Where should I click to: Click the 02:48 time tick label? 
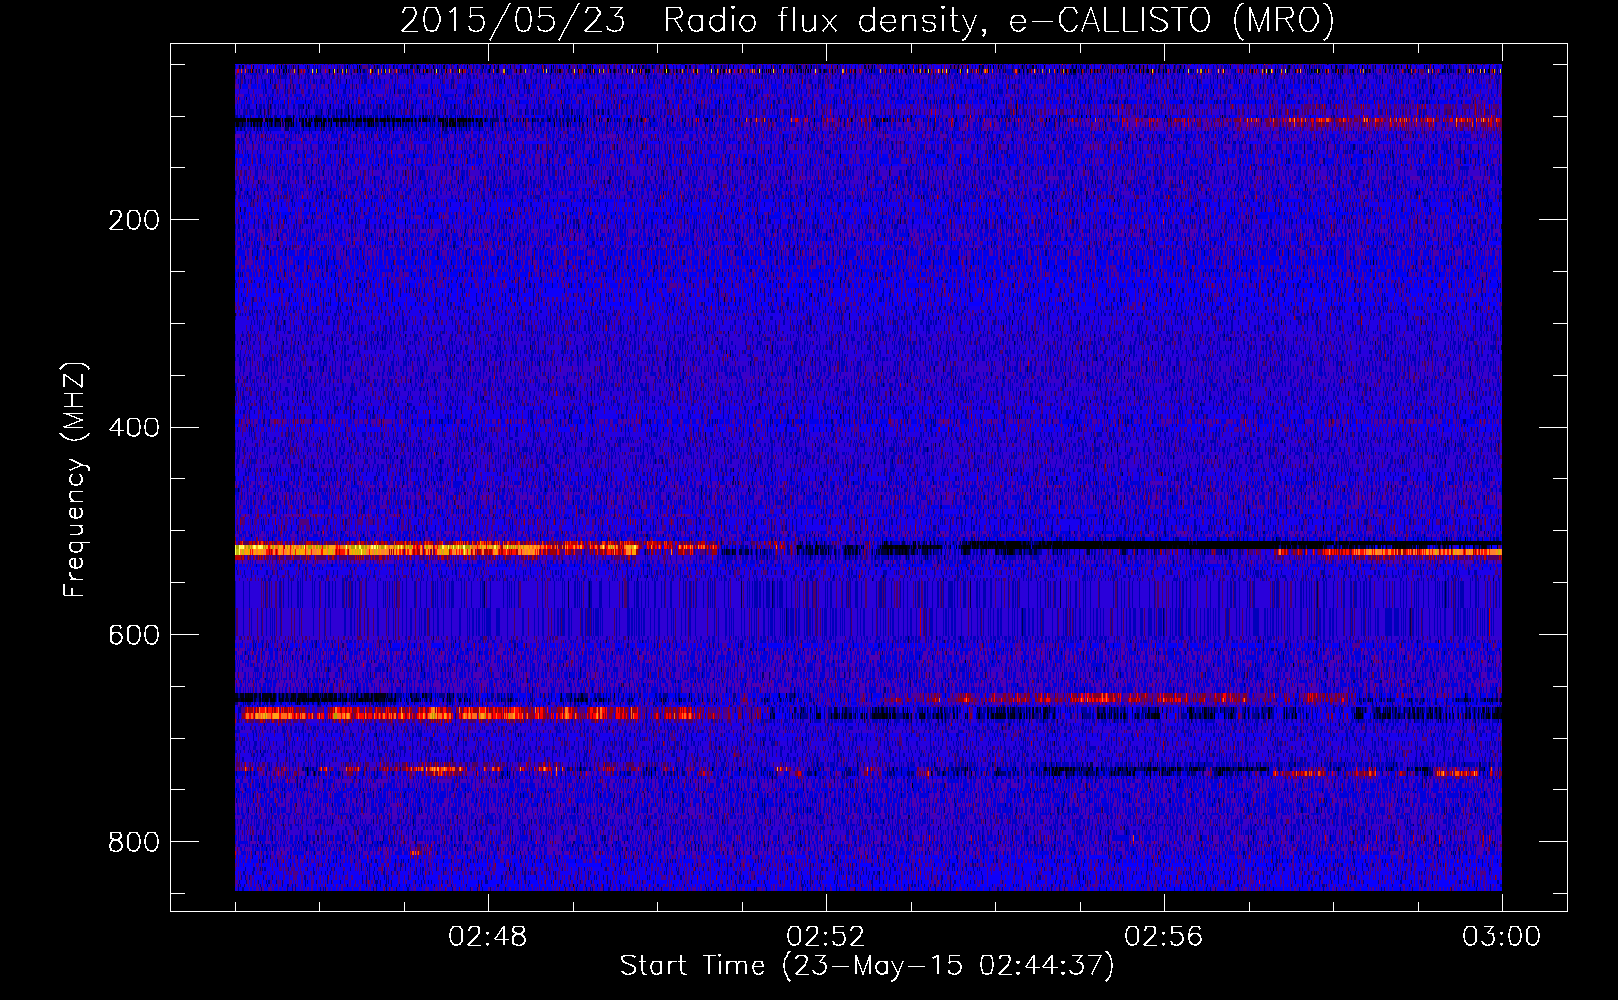click(488, 937)
